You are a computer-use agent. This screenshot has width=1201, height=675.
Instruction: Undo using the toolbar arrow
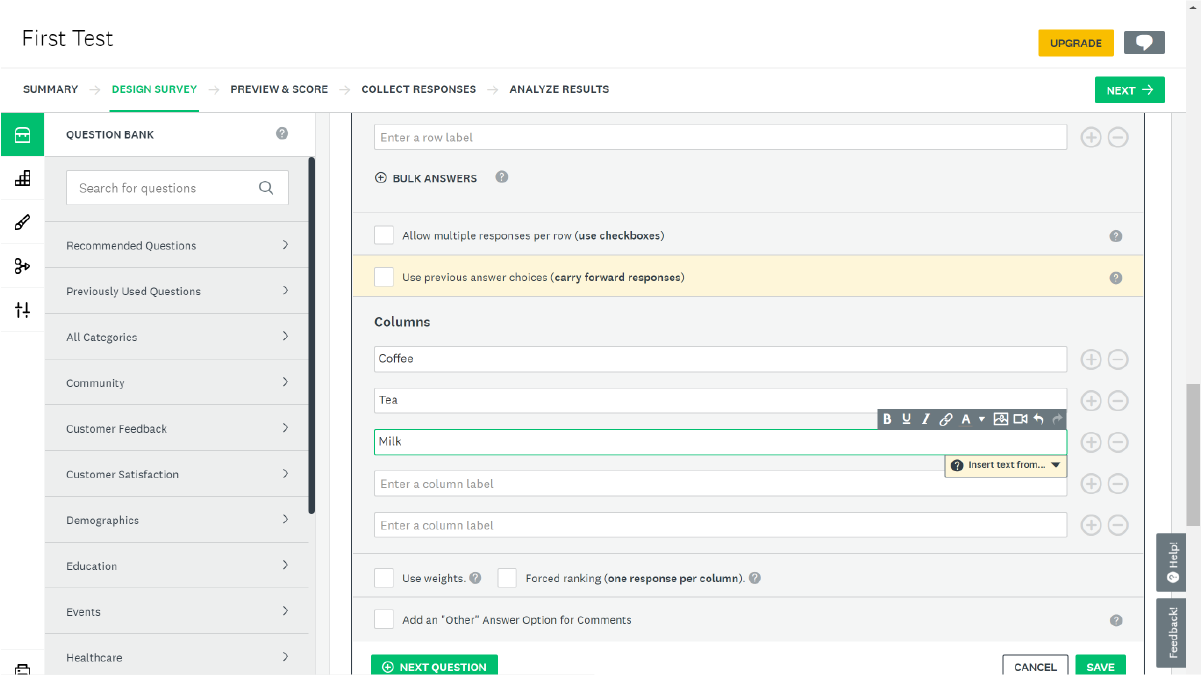[x=1039, y=419]
